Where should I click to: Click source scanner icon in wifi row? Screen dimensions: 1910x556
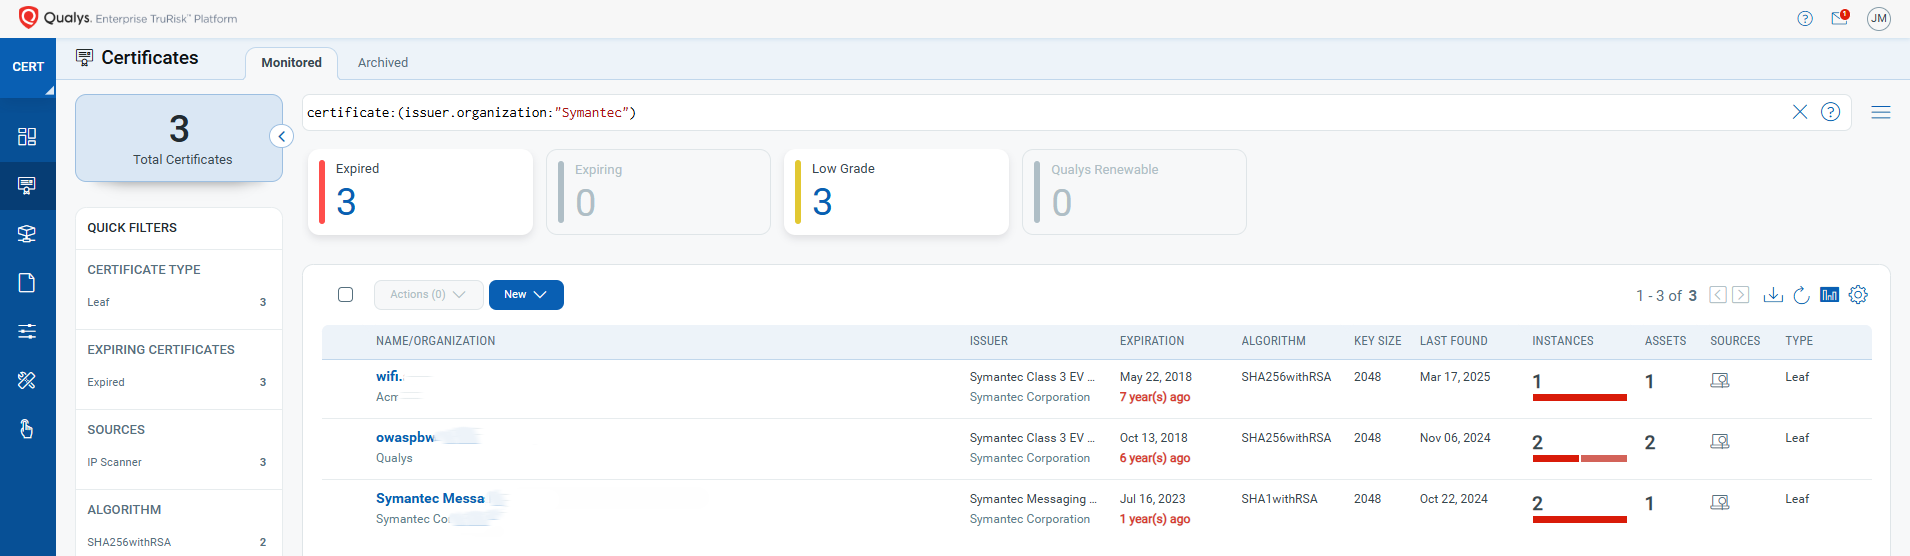pos(1720,380)
